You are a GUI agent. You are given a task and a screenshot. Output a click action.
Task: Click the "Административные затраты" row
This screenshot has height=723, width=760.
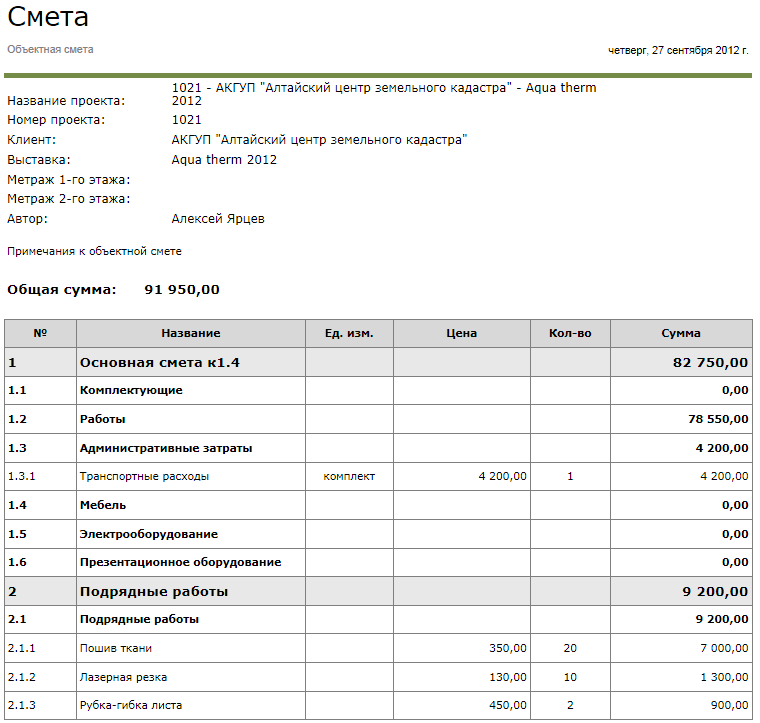pos(166,448)
